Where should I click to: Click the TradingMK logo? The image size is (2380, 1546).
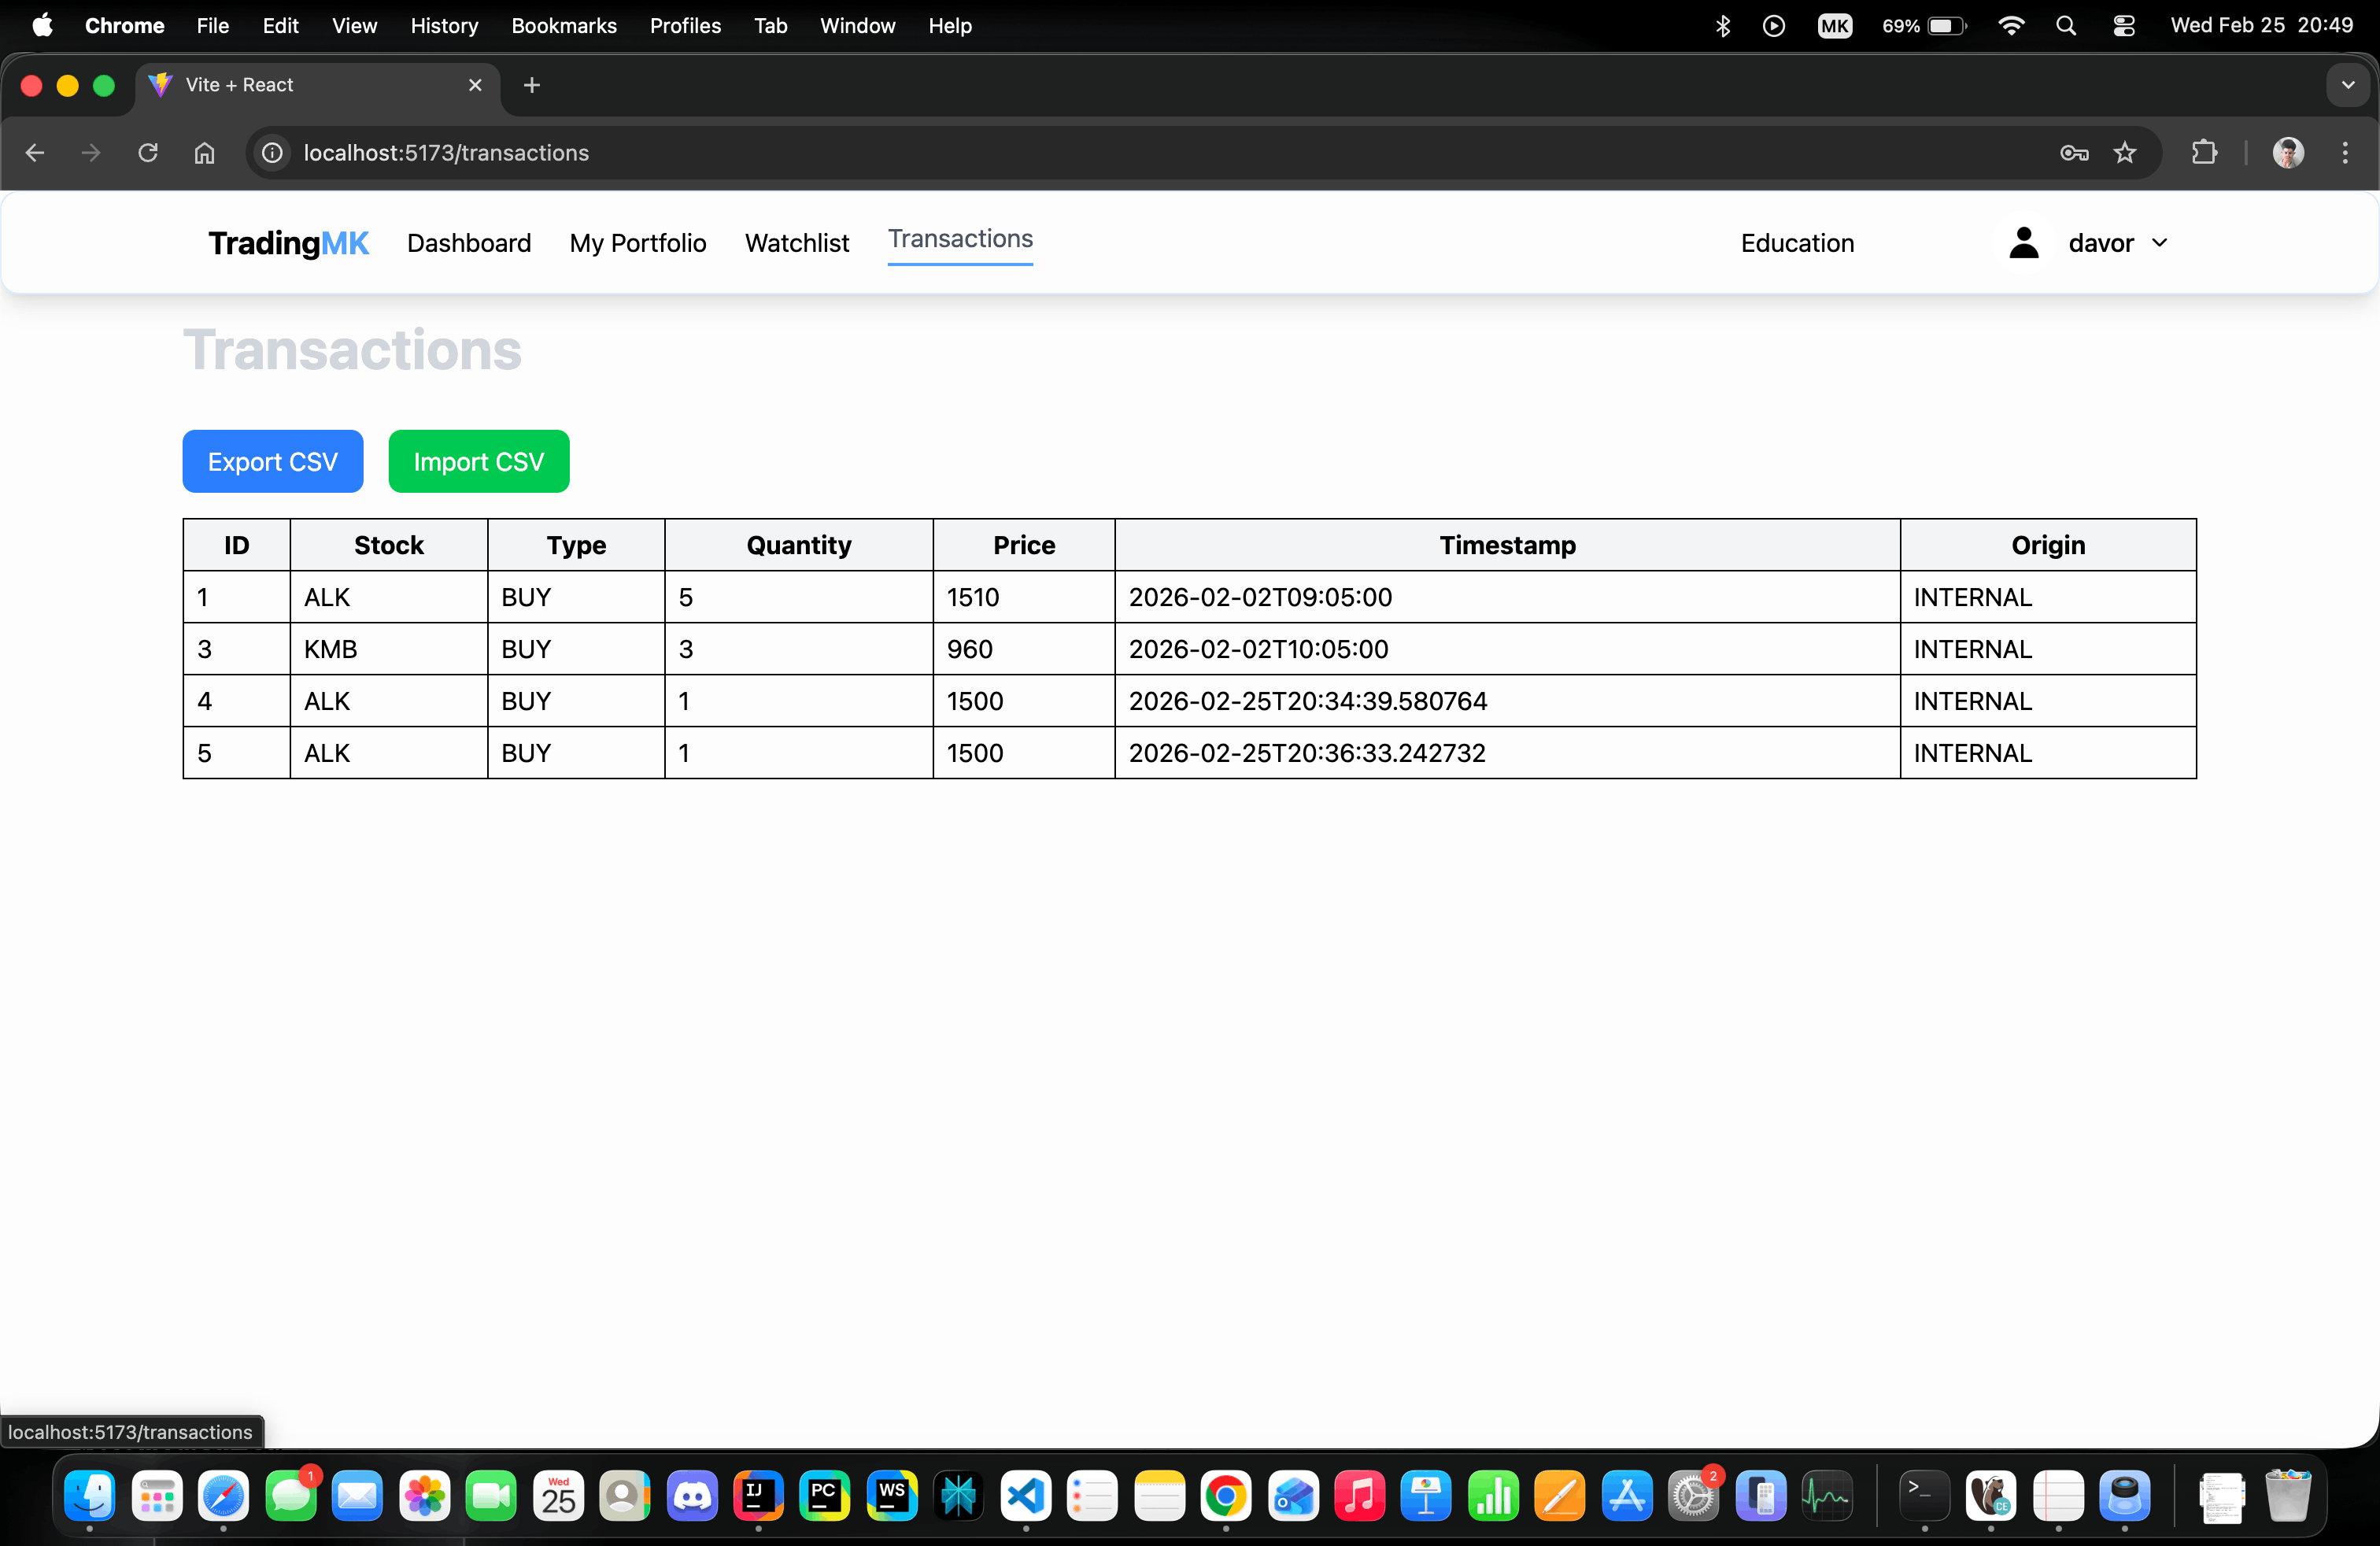(288, 243)
